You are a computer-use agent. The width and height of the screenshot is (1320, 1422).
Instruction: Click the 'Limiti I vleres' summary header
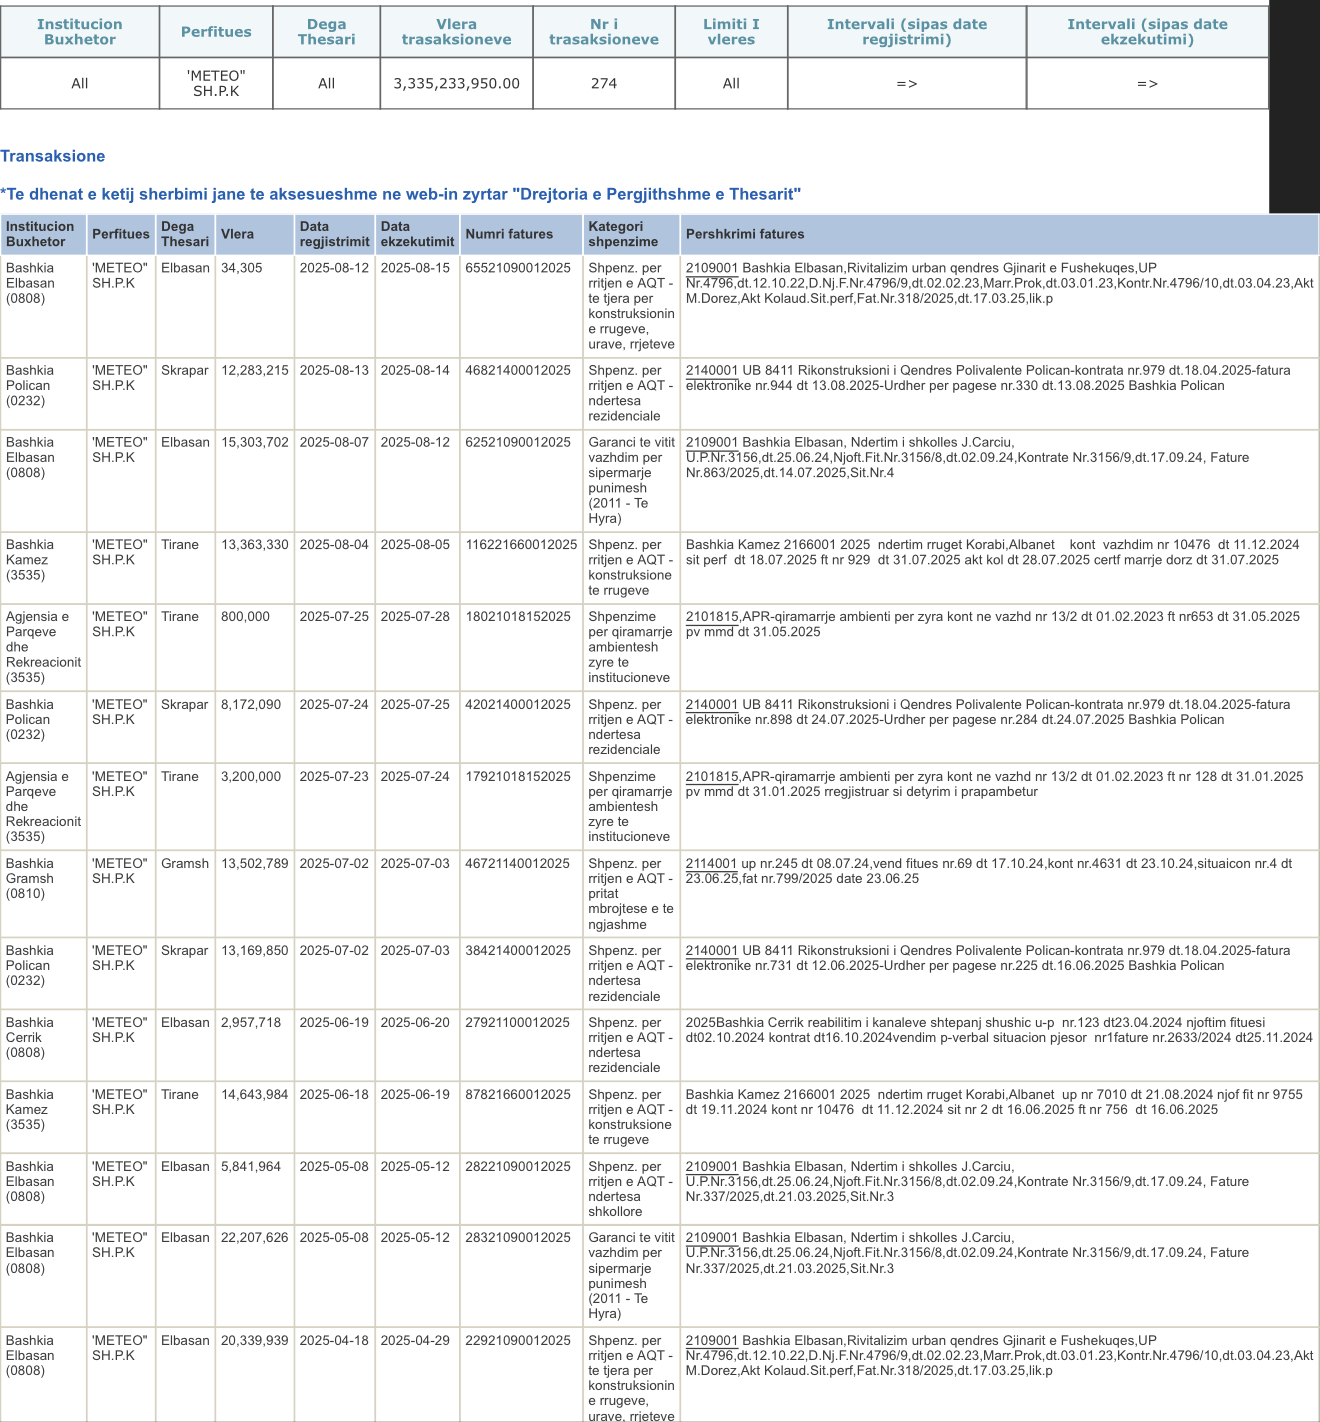click(x=731, y=32)
